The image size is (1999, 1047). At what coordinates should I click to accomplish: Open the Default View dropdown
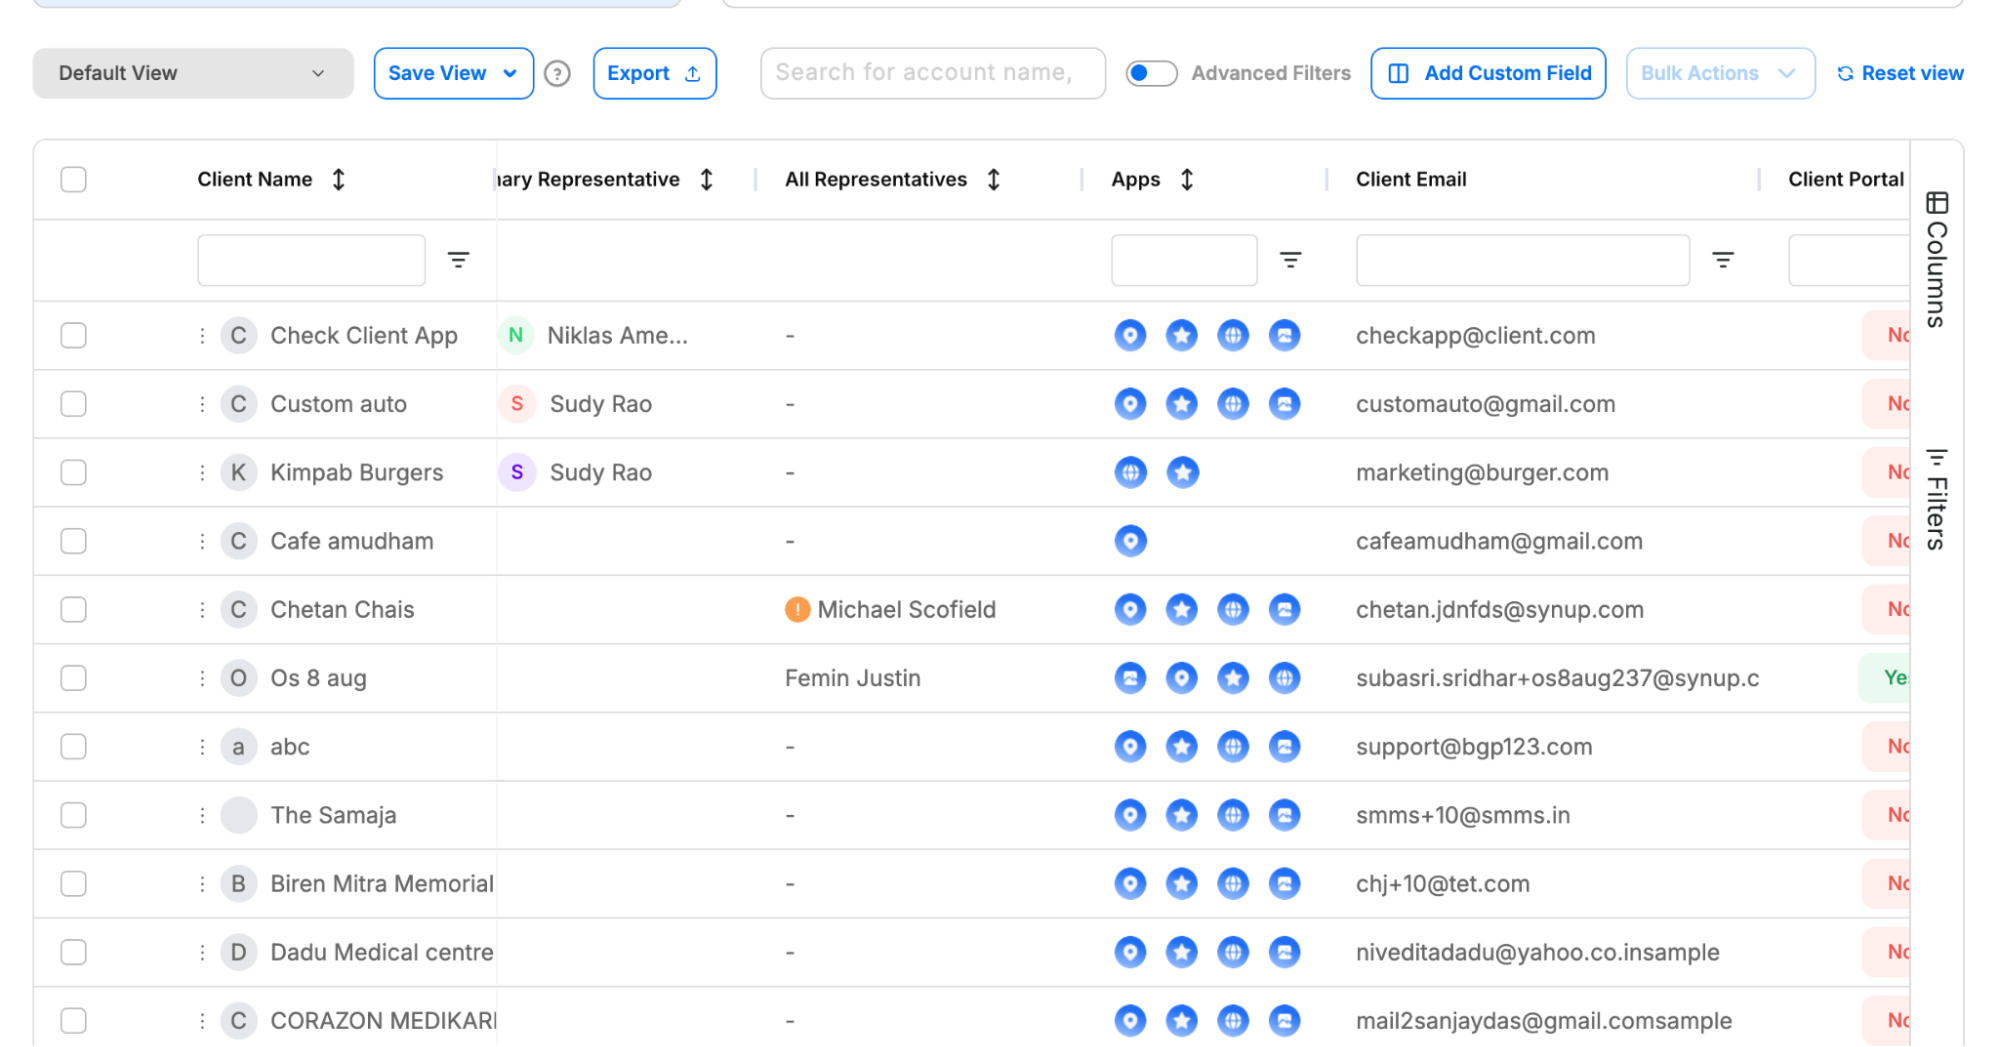pos(193,73)
